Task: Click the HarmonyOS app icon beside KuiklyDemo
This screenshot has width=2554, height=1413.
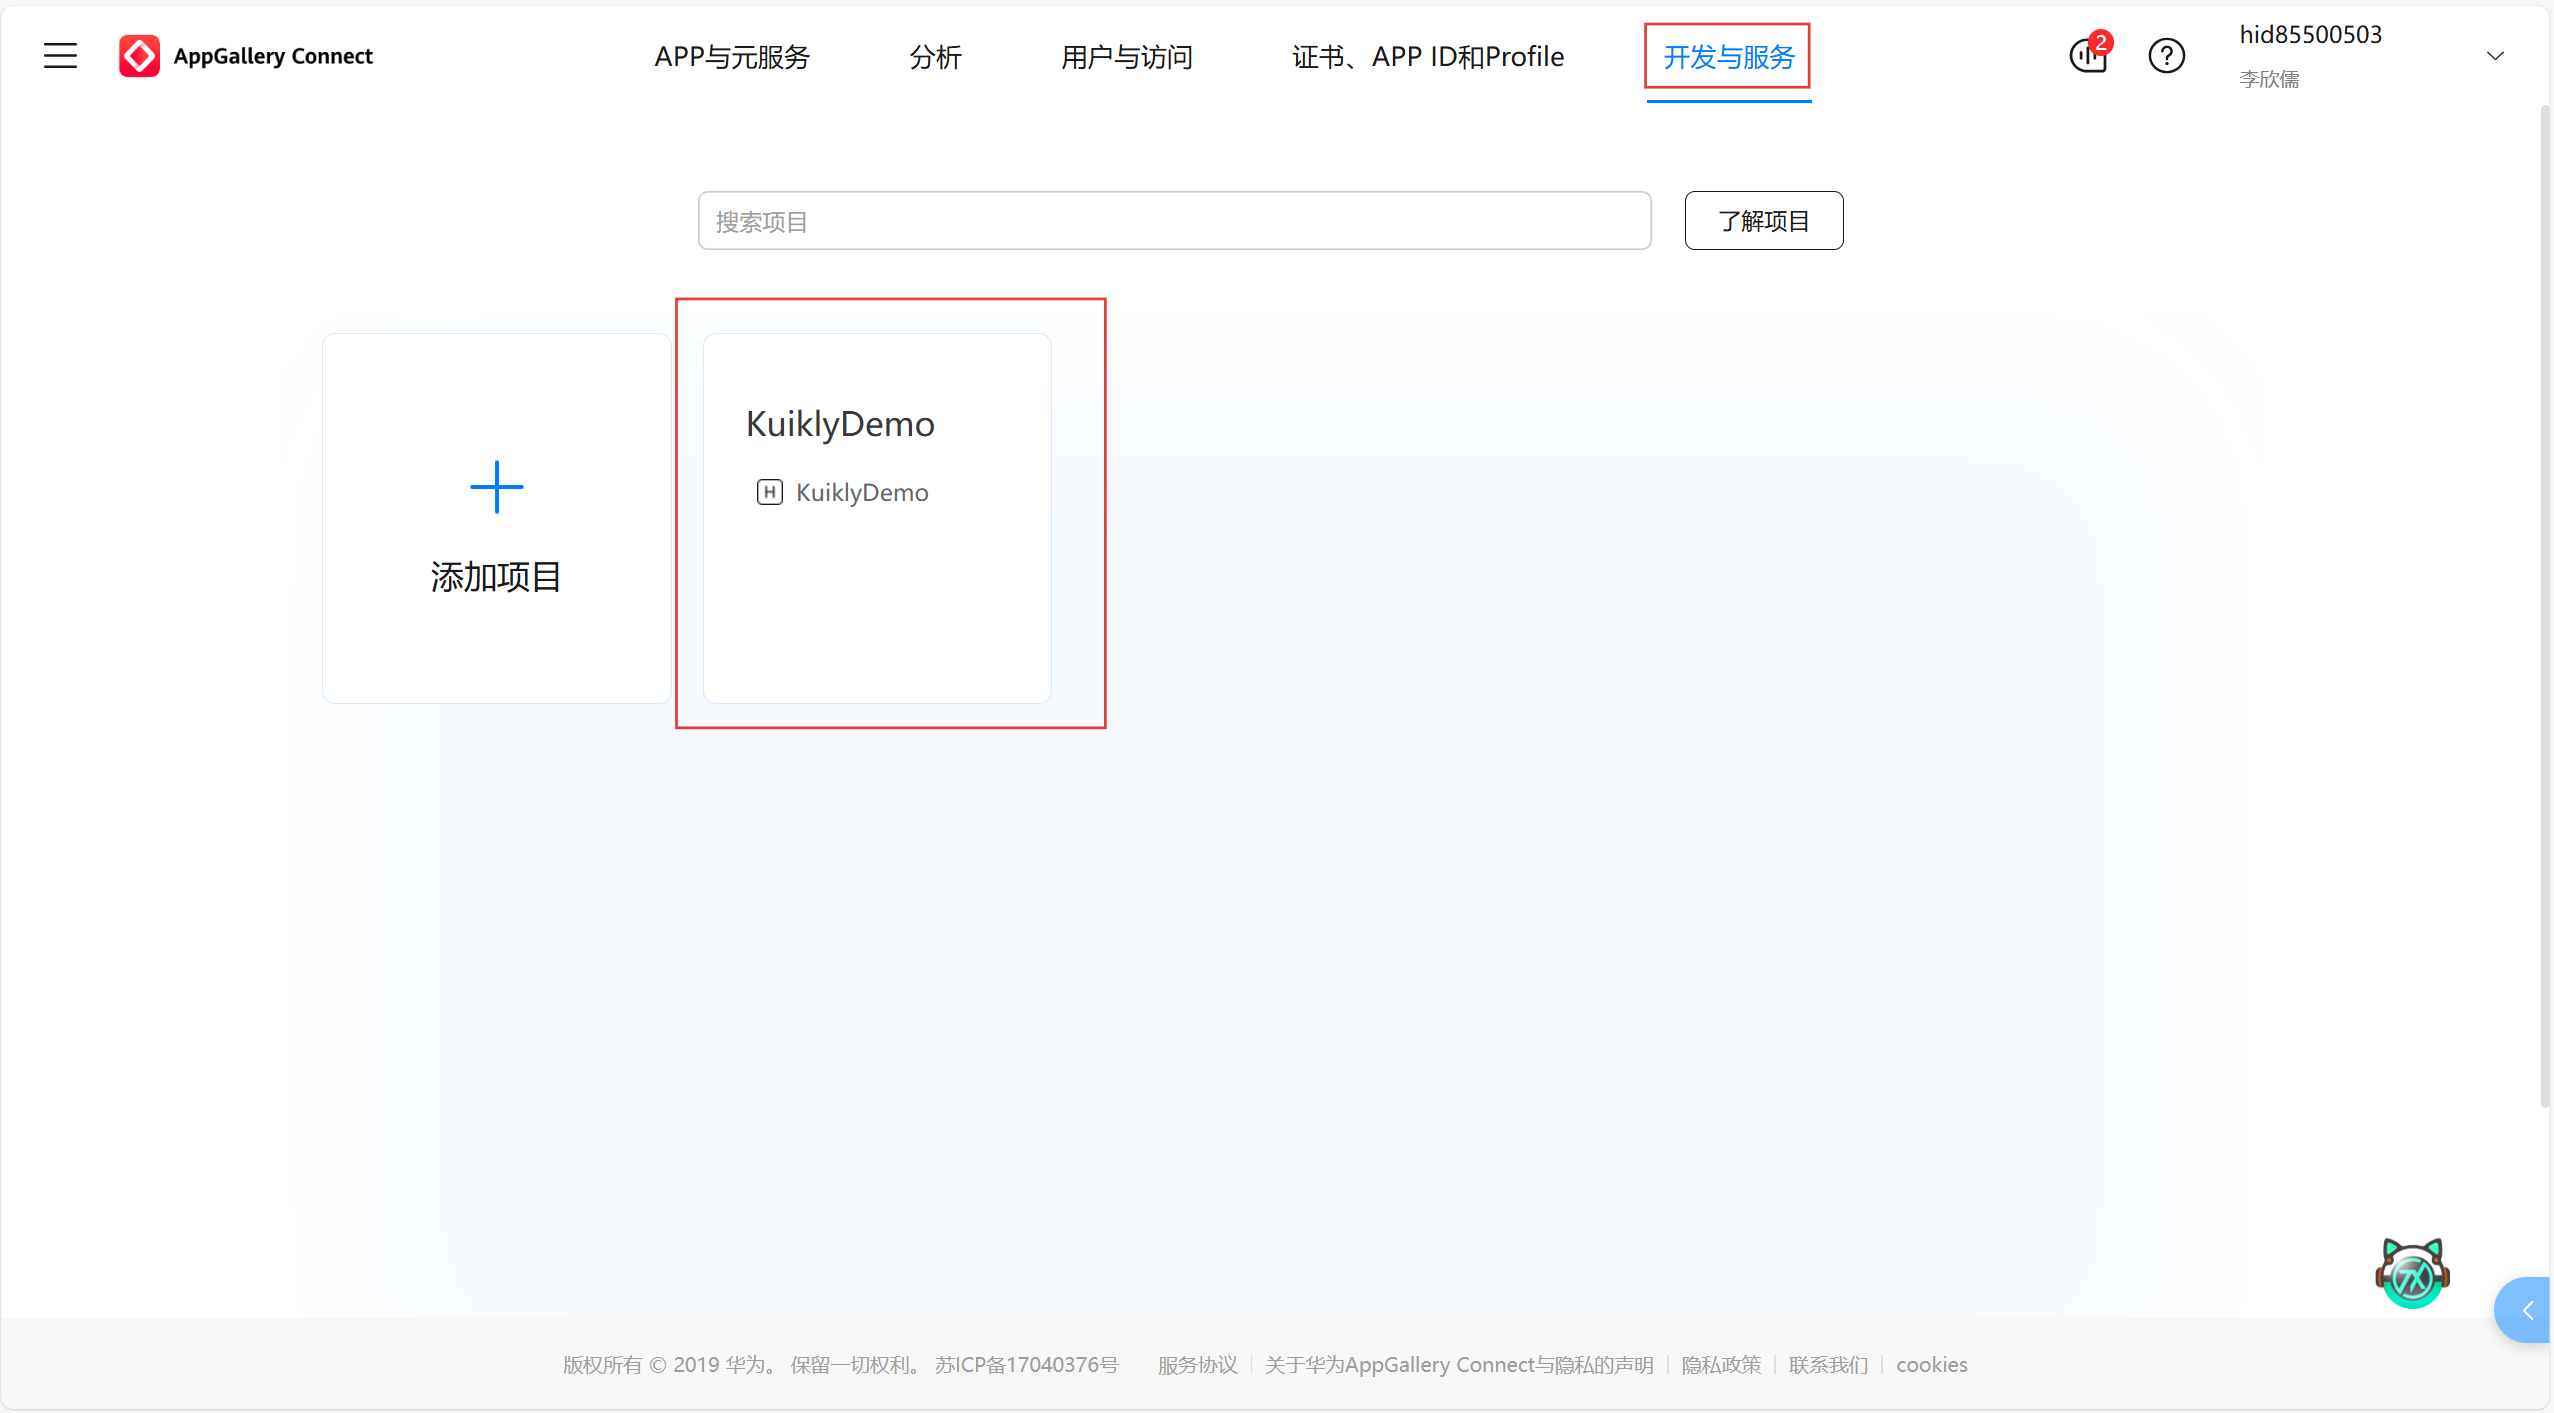Action: pyautogui.click(x=769, y=492)
